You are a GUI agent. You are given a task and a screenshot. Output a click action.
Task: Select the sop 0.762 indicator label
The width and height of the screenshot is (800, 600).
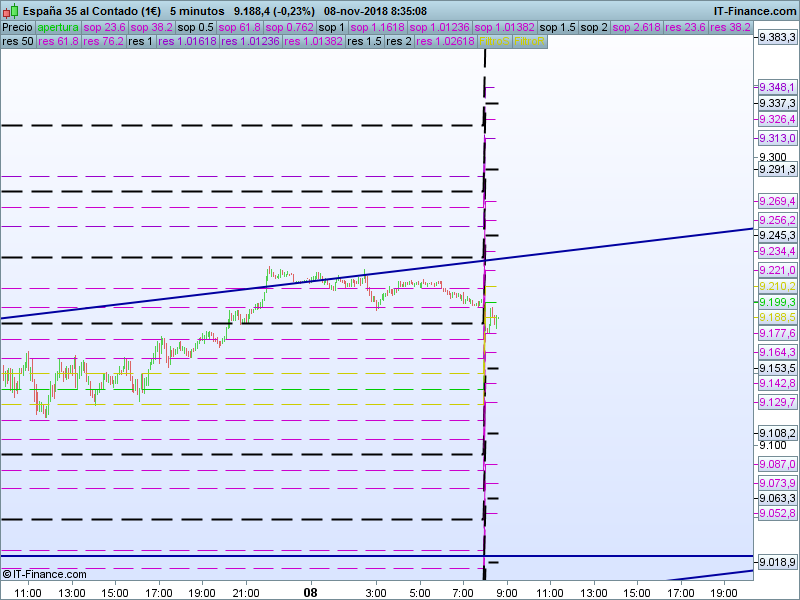(x=290, y=27)
